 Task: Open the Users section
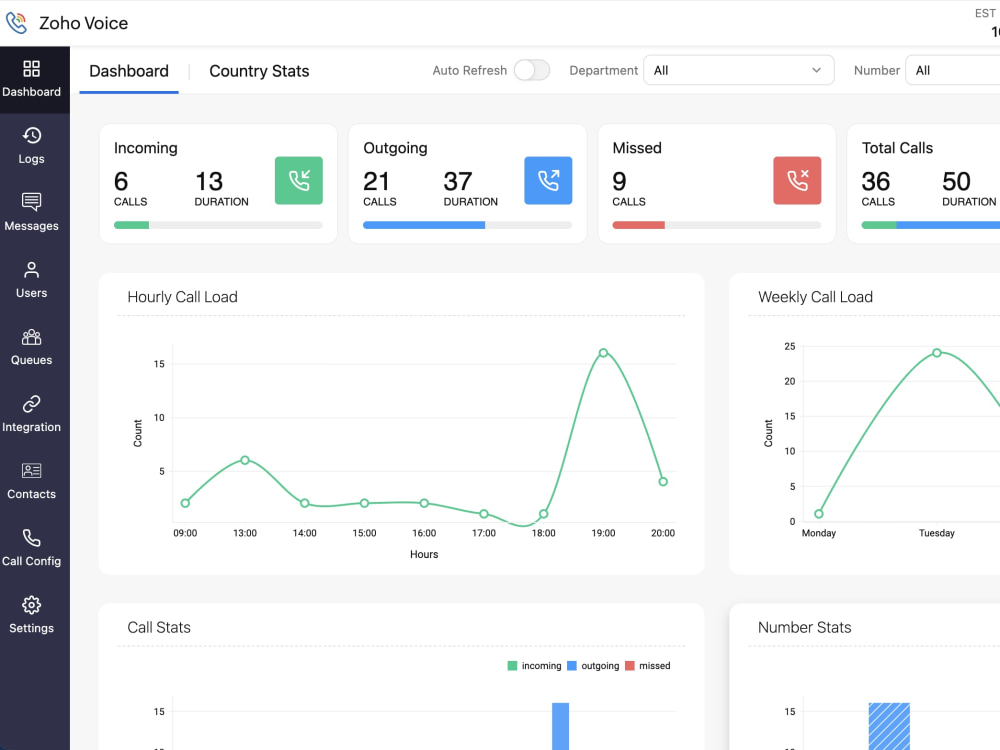pyautogui.click(x=31, y=280)
